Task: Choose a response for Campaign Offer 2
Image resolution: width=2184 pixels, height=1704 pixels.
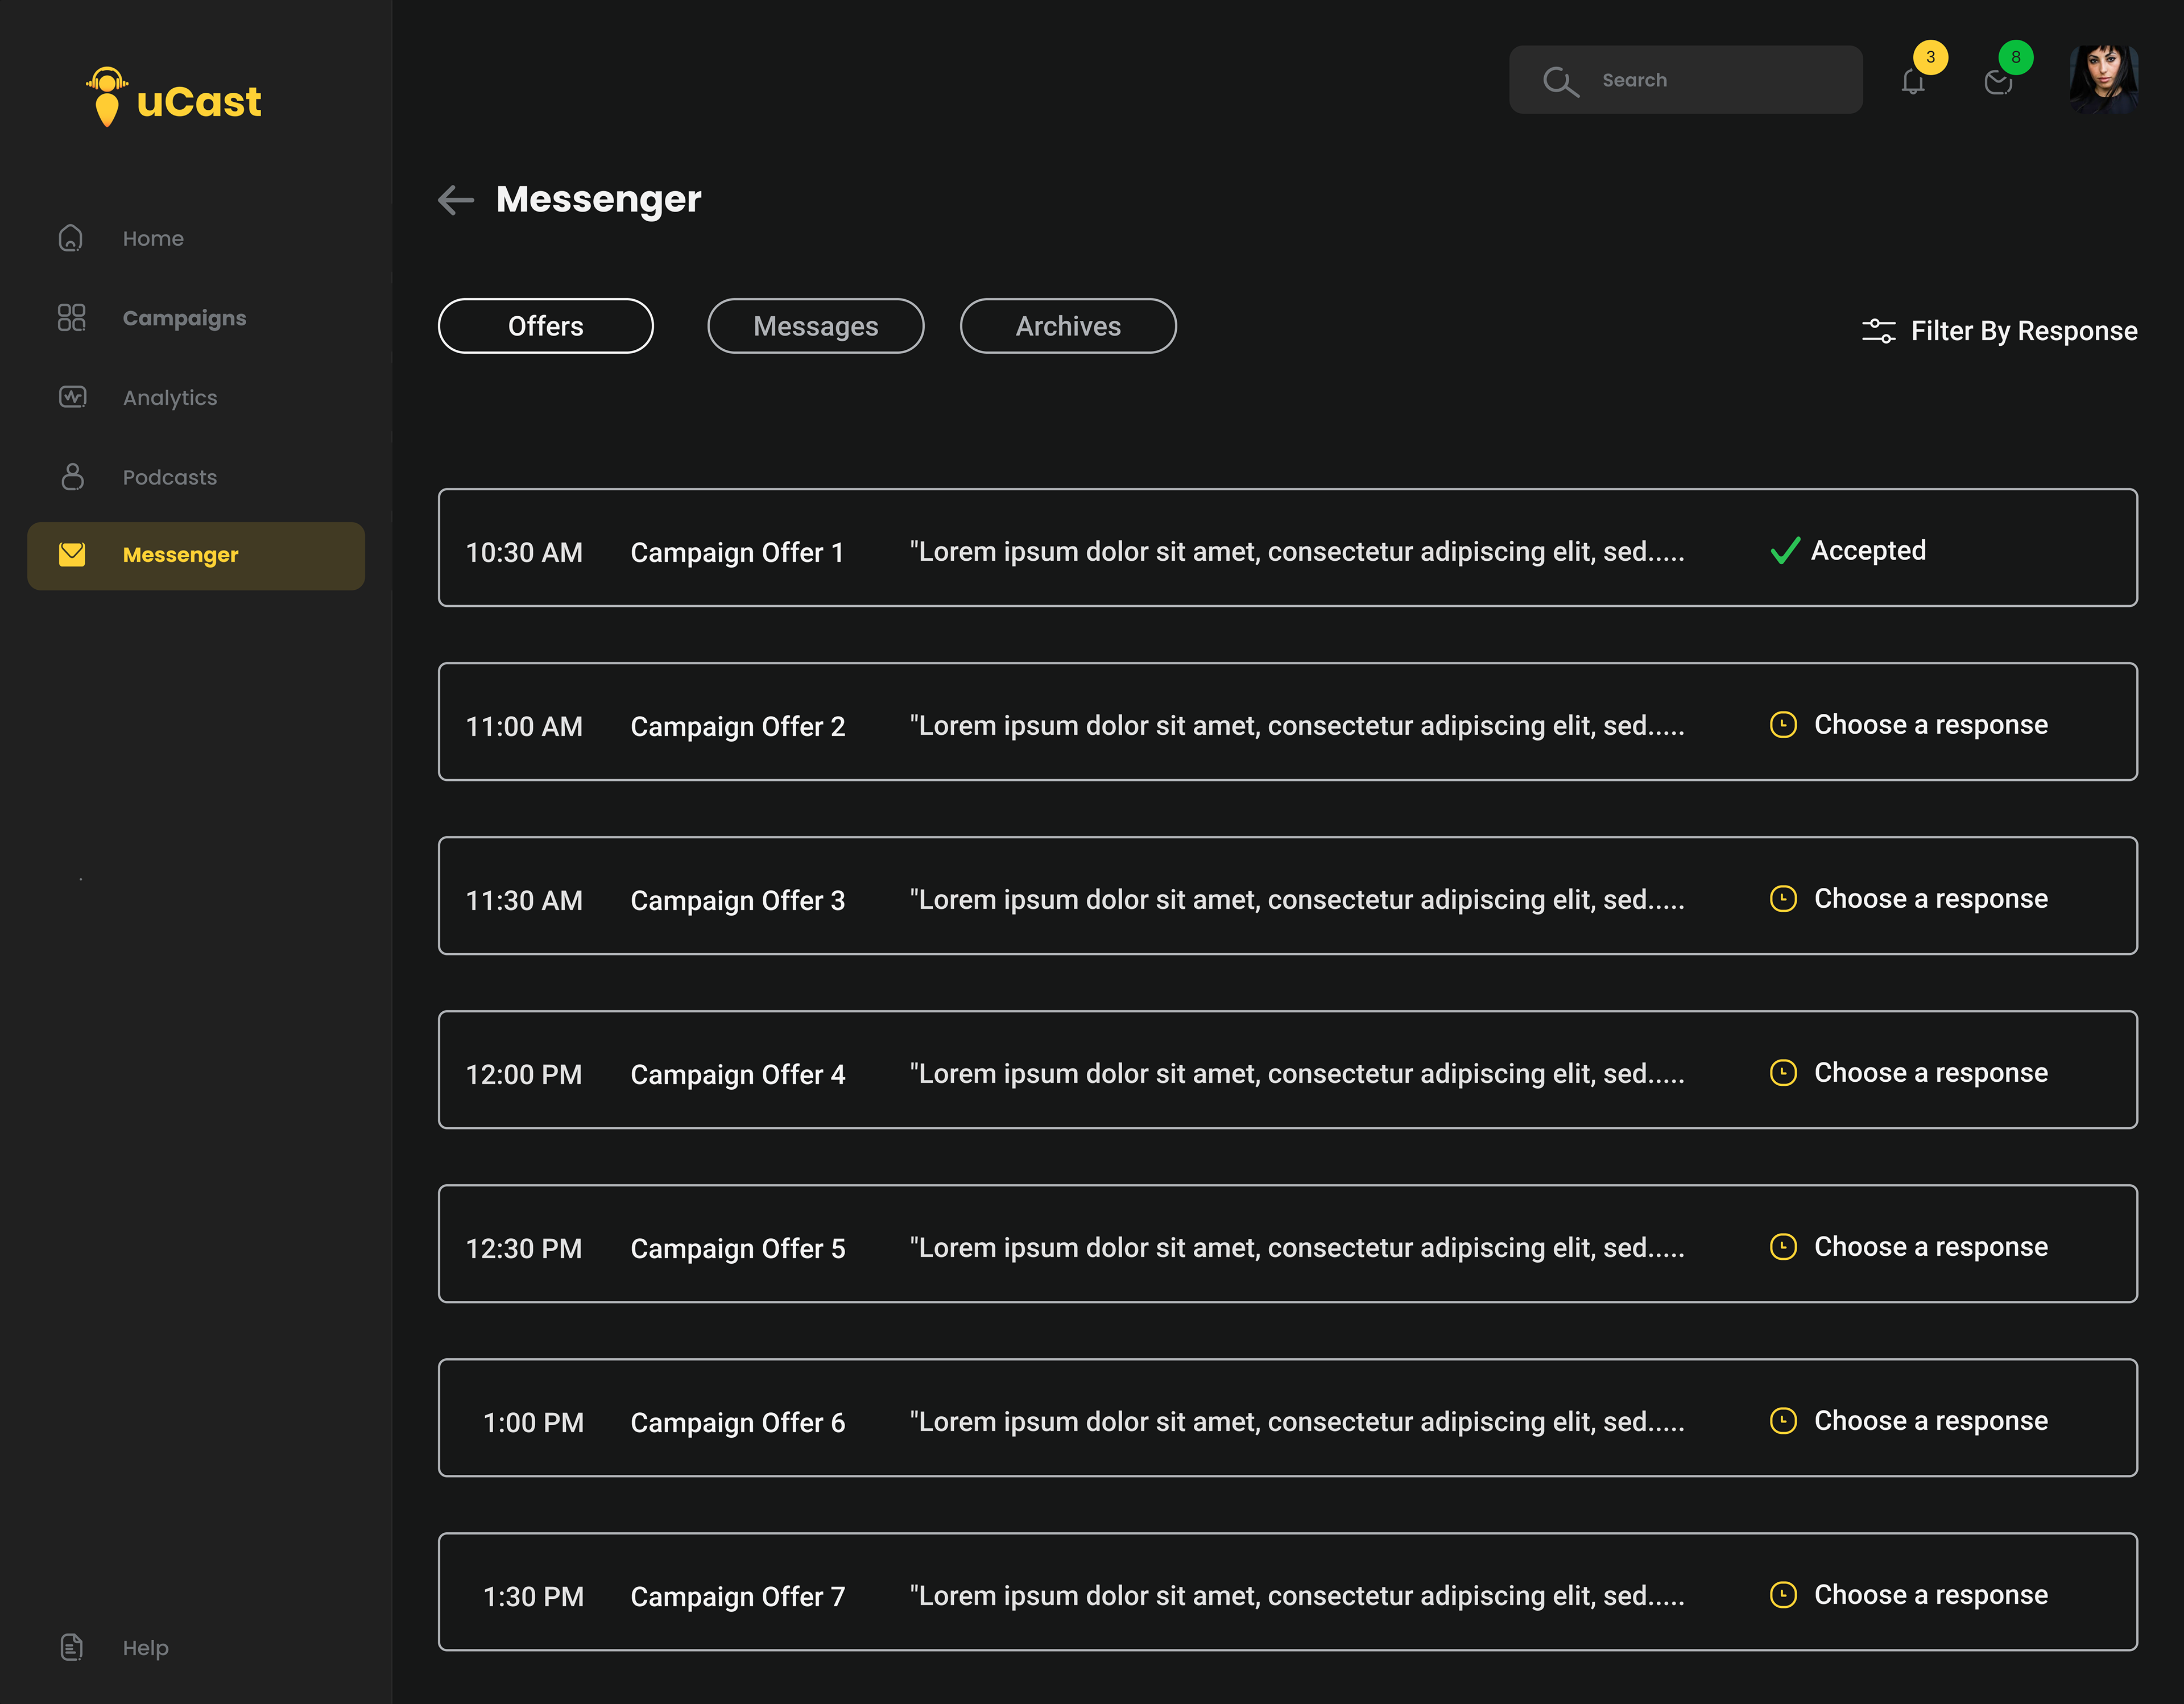Action: [1931, 725]
